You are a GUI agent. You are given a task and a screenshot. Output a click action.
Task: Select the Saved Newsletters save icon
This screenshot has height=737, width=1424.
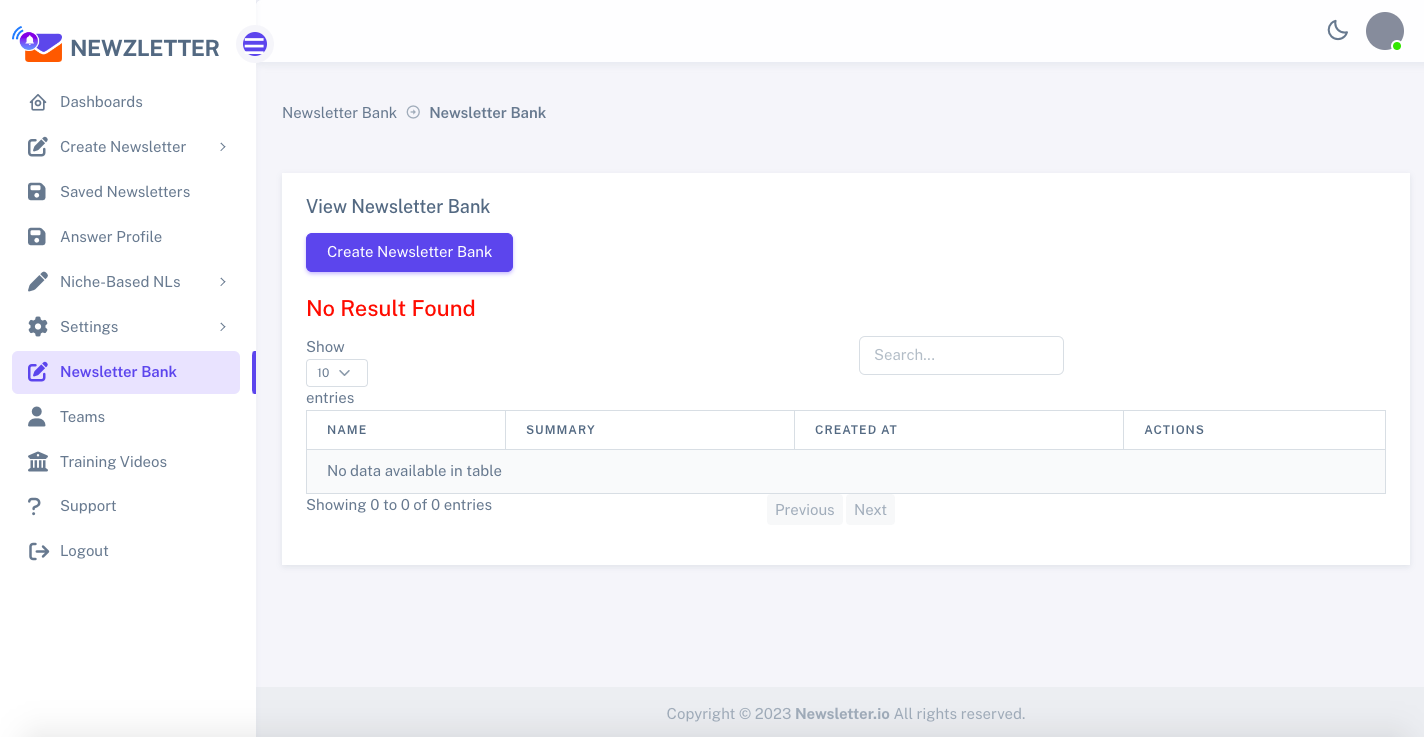tap(38, 191)
